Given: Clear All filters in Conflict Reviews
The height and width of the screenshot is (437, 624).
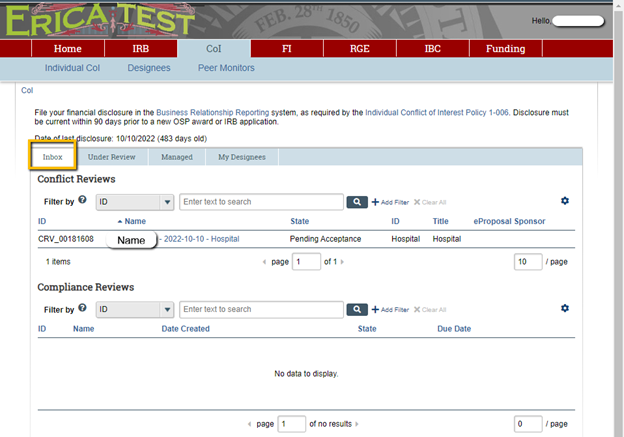Looking at the screenshot, I should (430, 202).
